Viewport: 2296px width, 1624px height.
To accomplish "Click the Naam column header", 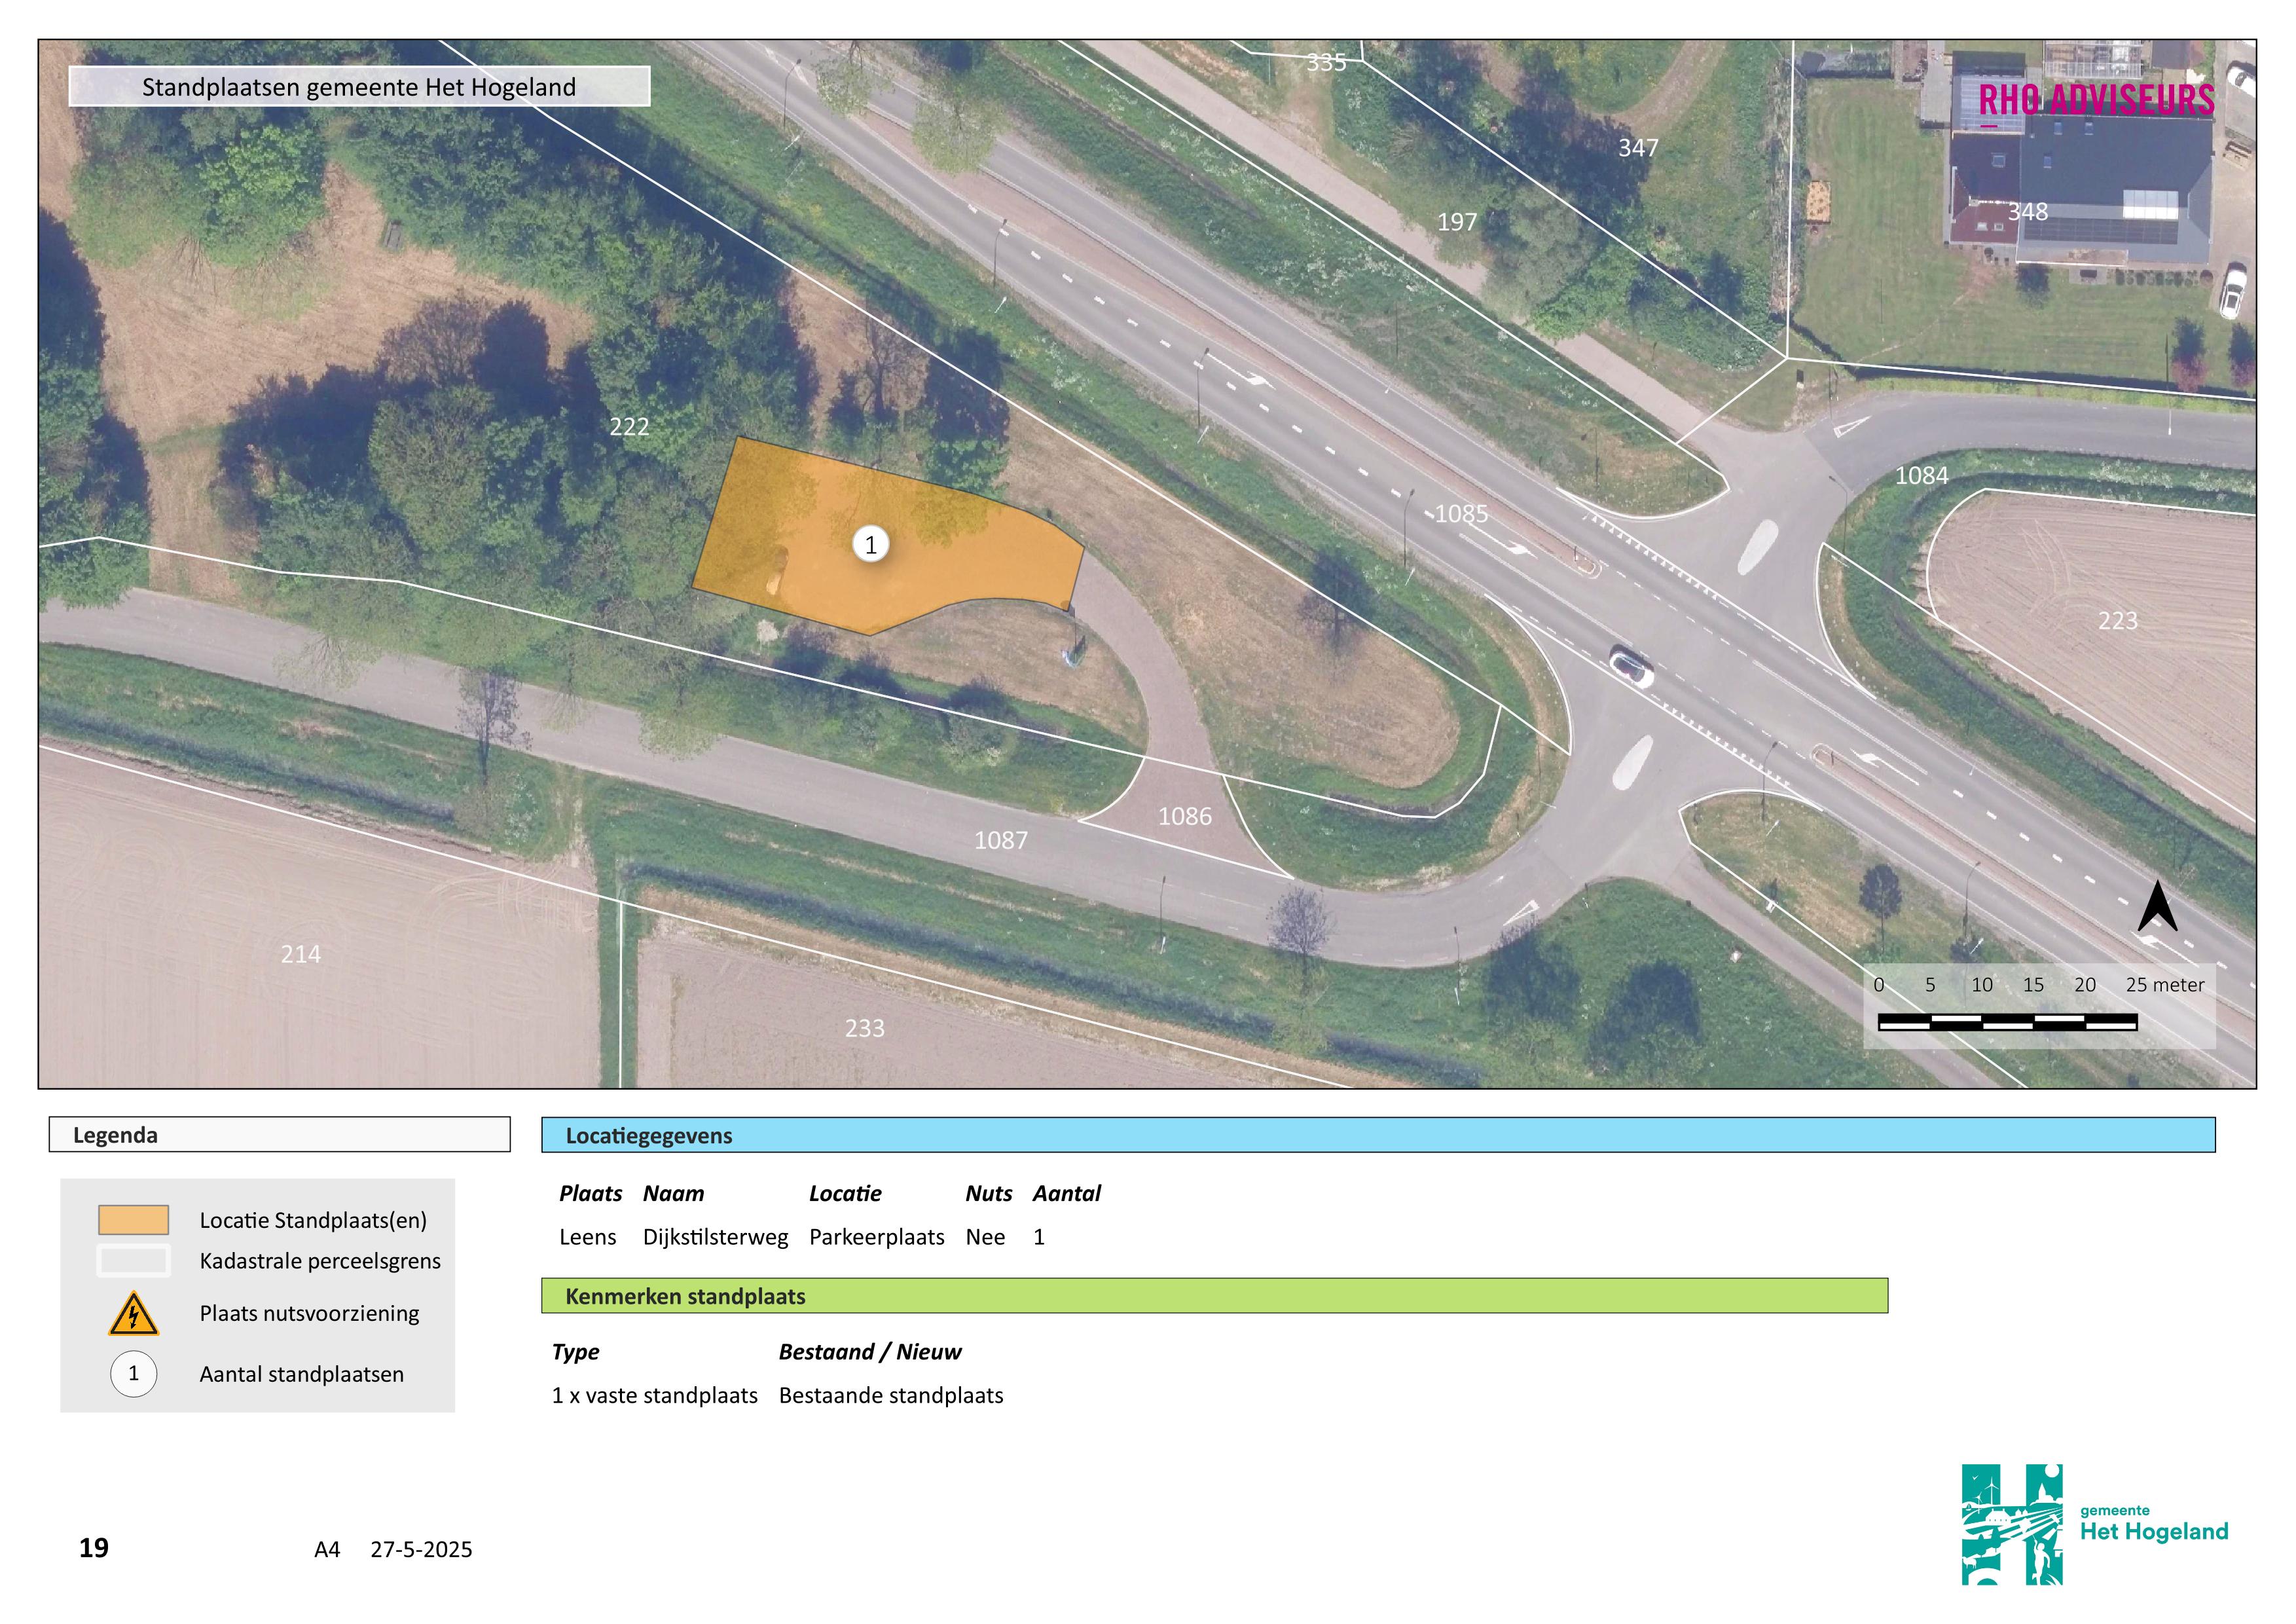I will coord(674,1194).
